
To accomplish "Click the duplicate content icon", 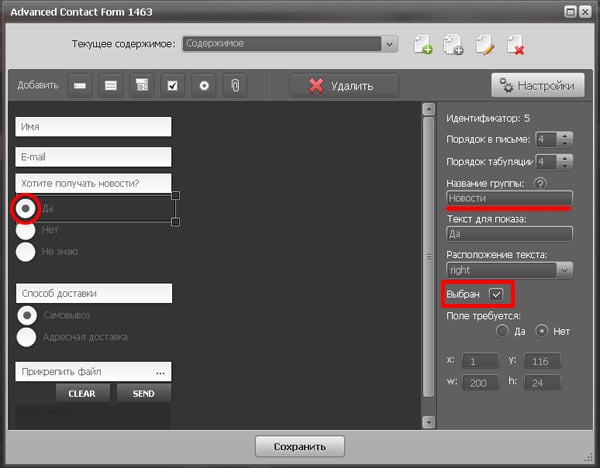I will click(453, 44).
